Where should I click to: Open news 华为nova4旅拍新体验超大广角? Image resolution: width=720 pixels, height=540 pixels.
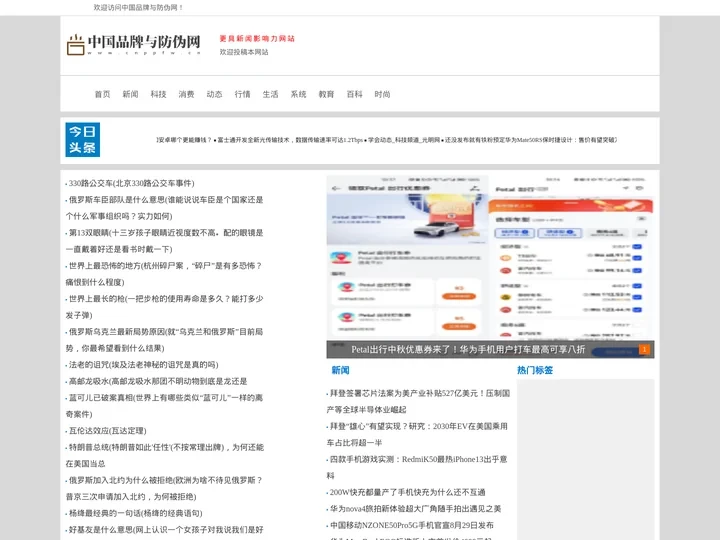click(x=416, y=509)
